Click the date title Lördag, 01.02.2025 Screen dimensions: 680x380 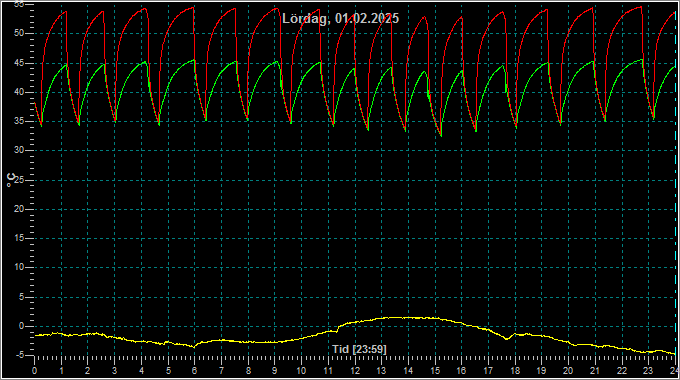(340, 19)
